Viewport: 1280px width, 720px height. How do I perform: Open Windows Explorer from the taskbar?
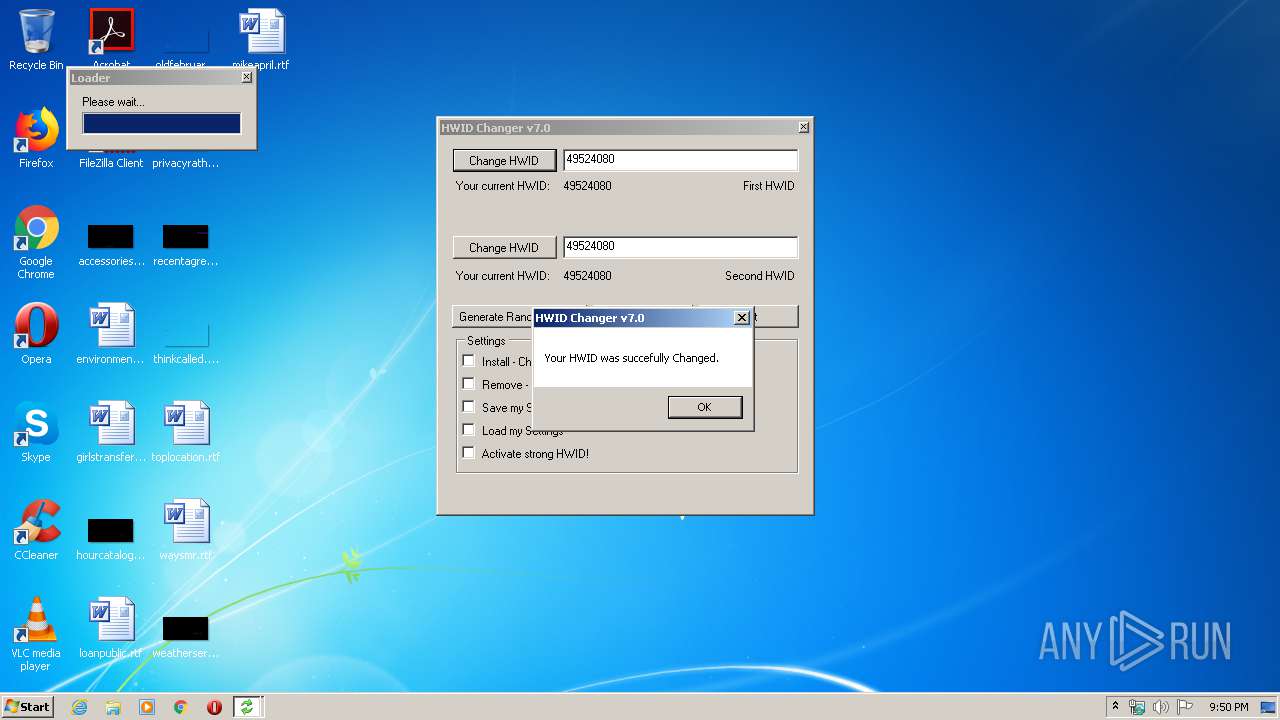pyautogui.click(x=113, y=707)
